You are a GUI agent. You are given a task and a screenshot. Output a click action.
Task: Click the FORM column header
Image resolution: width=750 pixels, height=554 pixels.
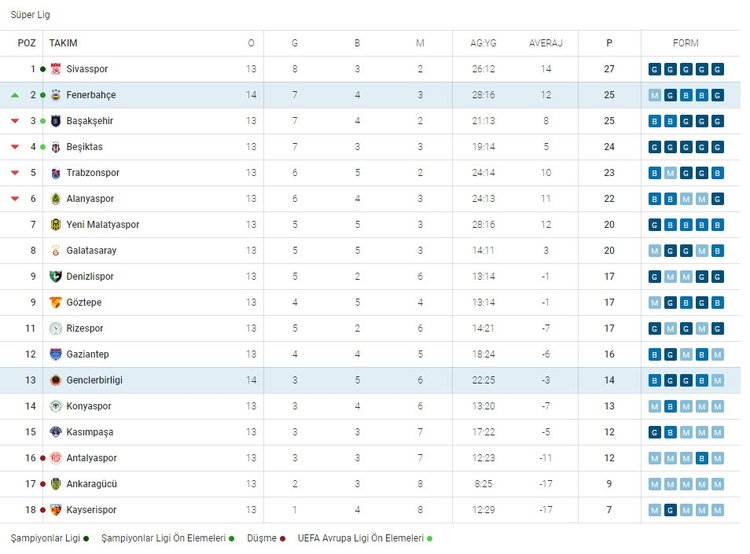(686, 43)
